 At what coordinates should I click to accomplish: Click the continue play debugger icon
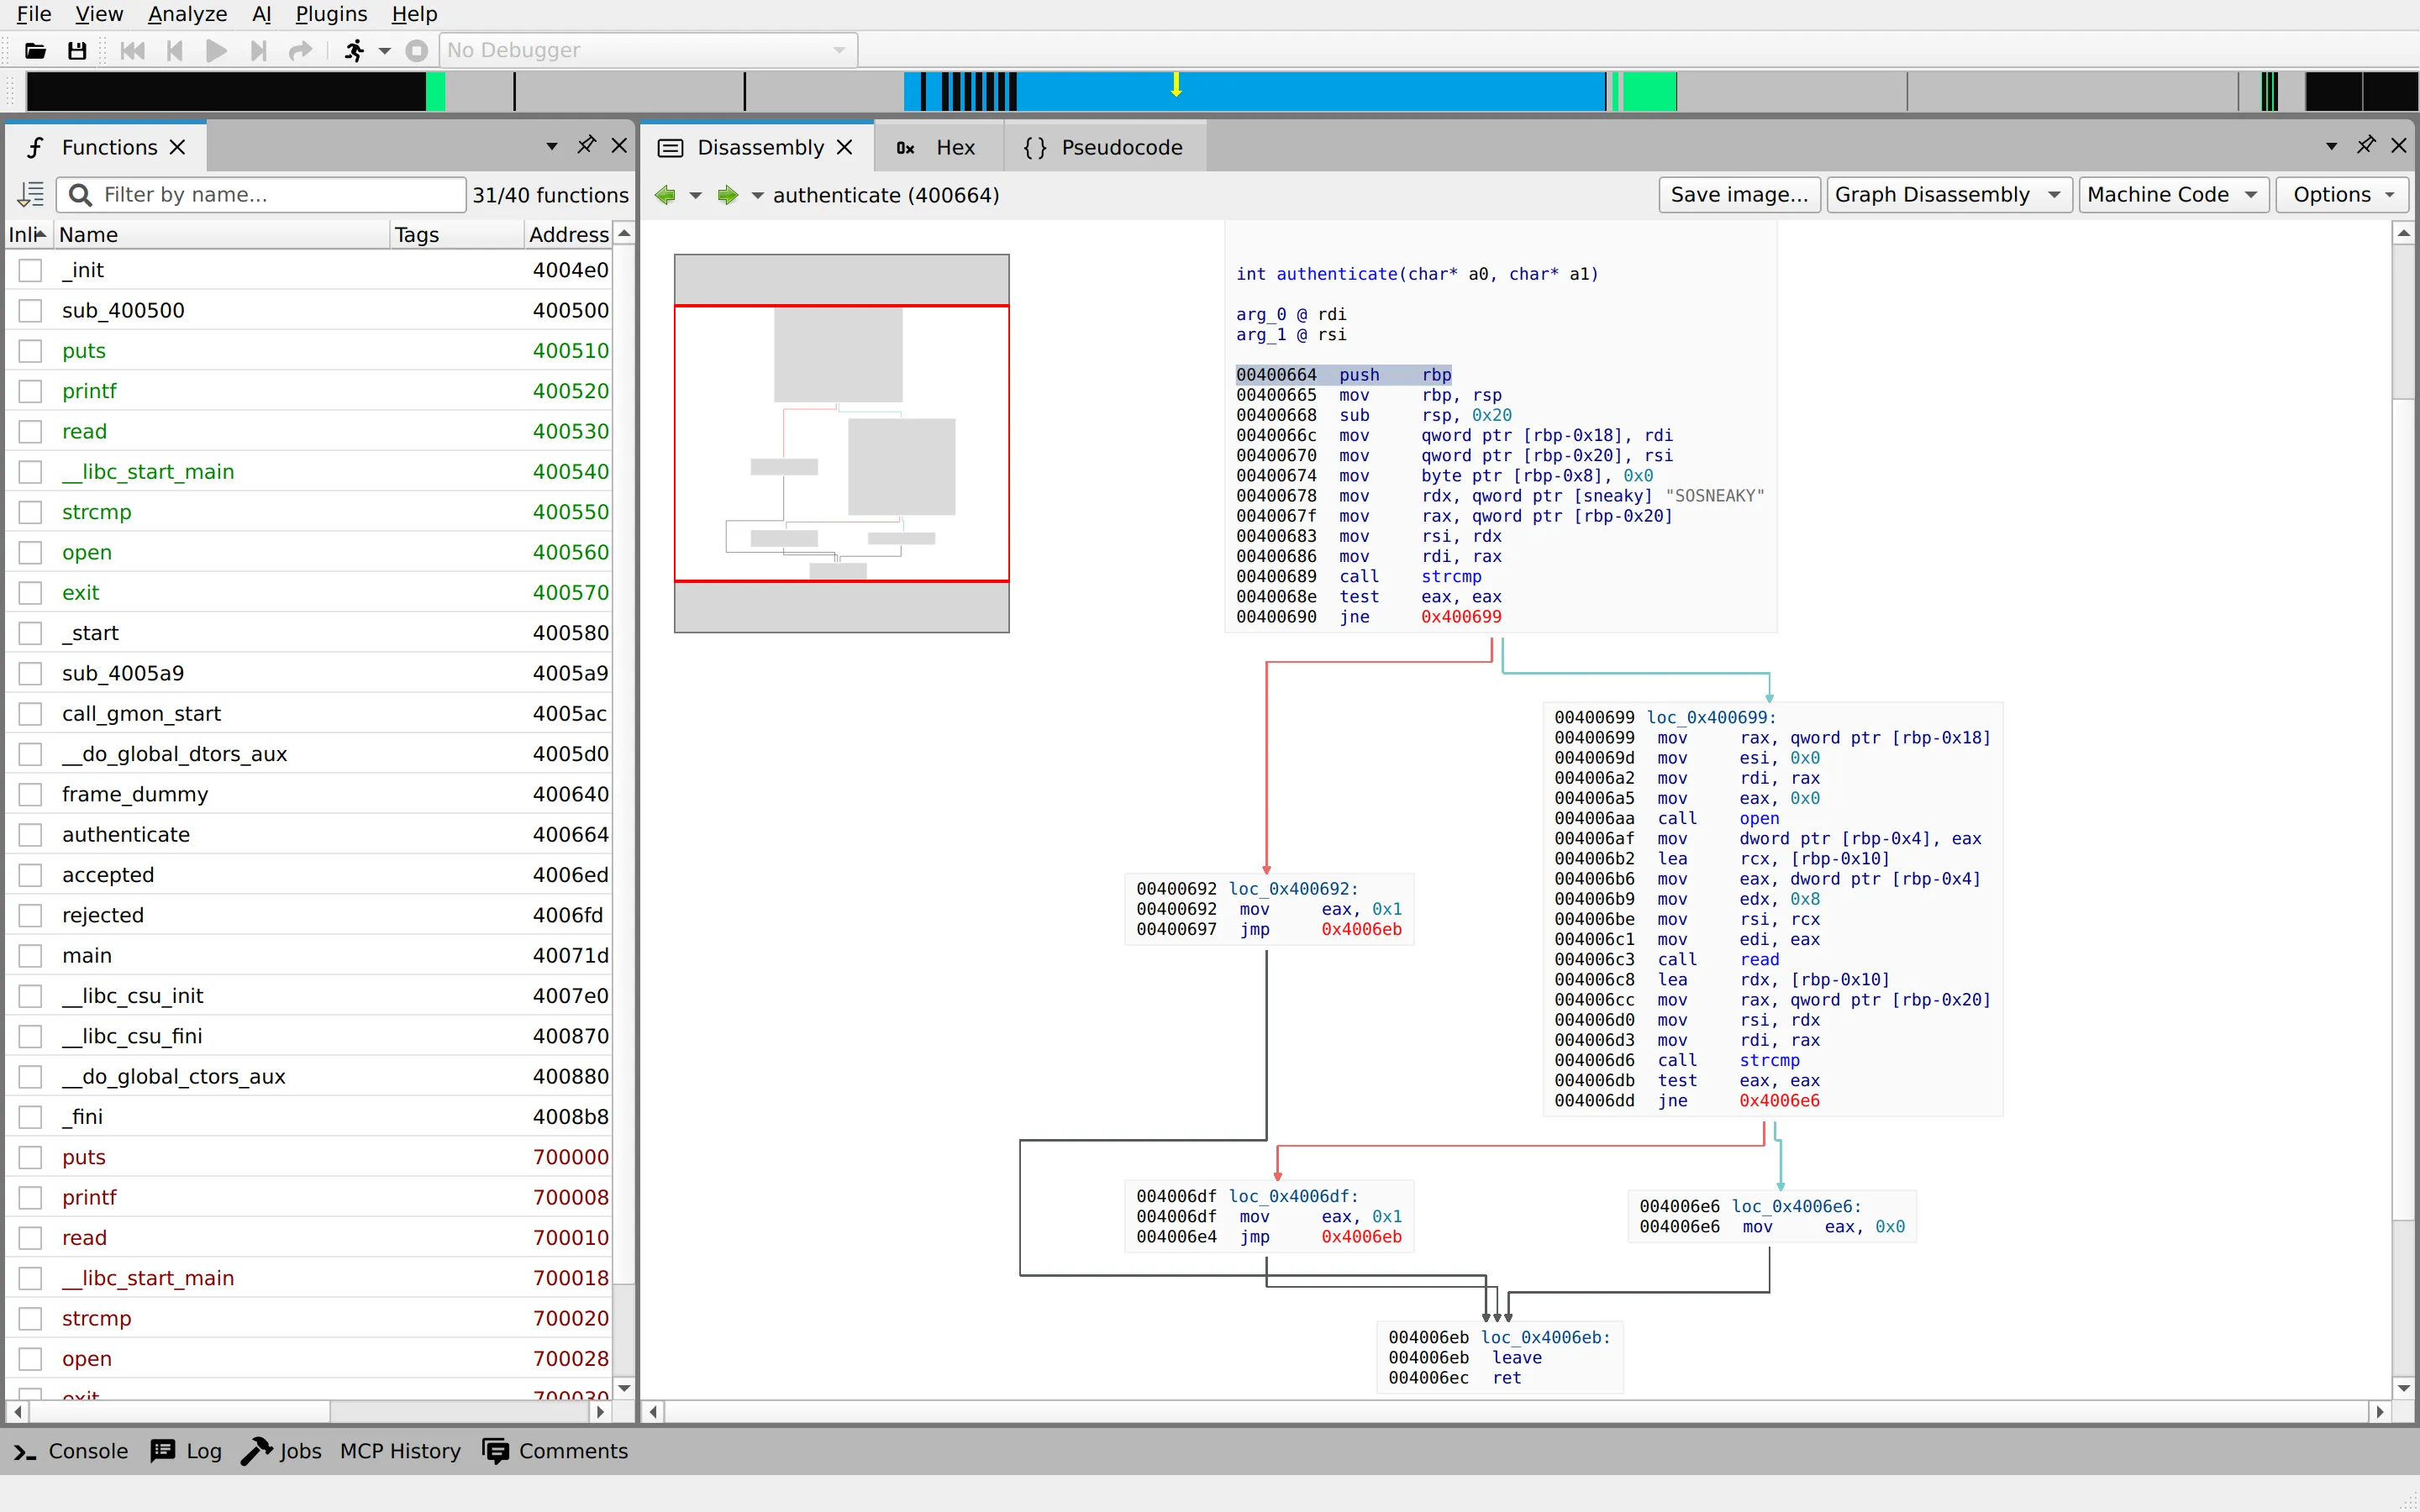(216, 50)
